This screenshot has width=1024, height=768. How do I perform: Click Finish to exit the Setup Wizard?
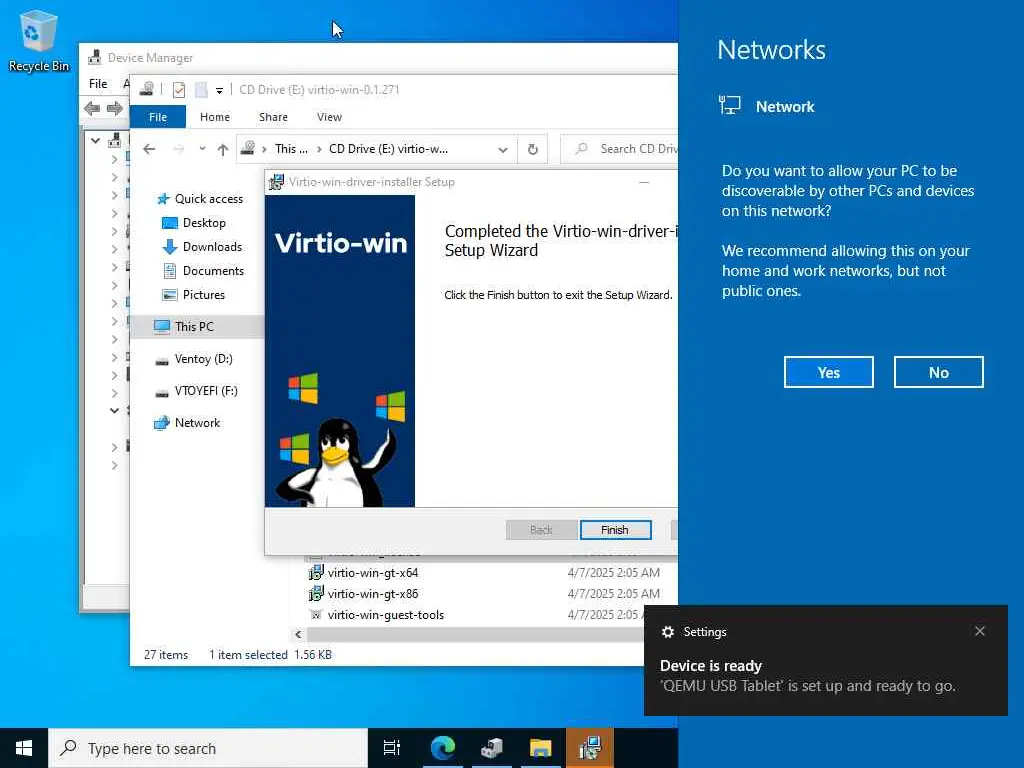pyautogui.click(x=615, y=530)
